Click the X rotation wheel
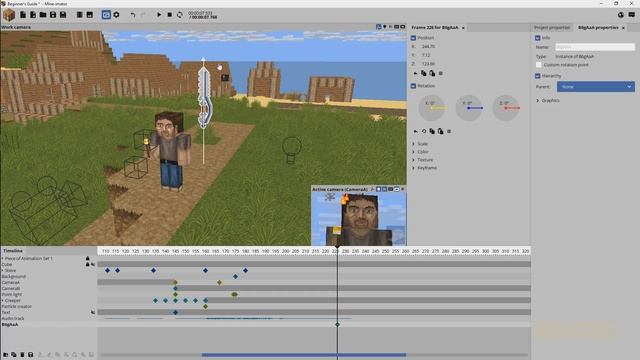Viewport: 640px width, 360px height. [x=431, y=108]
